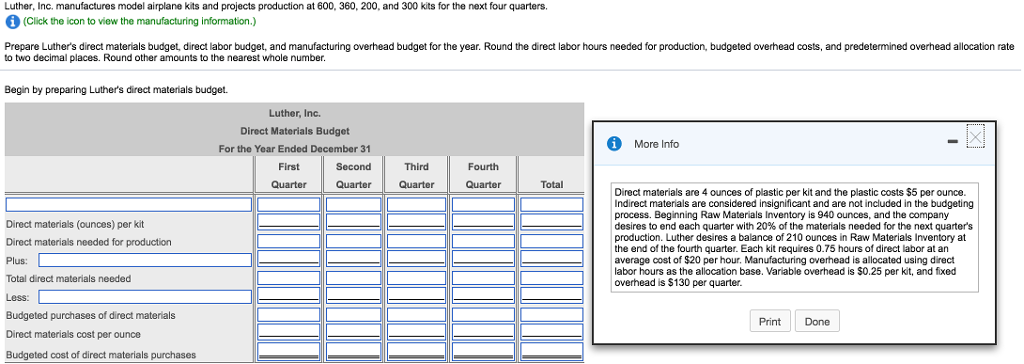Click the manufacturing info paragraph in More Info
1024x364 pixels.
(794, 238)
